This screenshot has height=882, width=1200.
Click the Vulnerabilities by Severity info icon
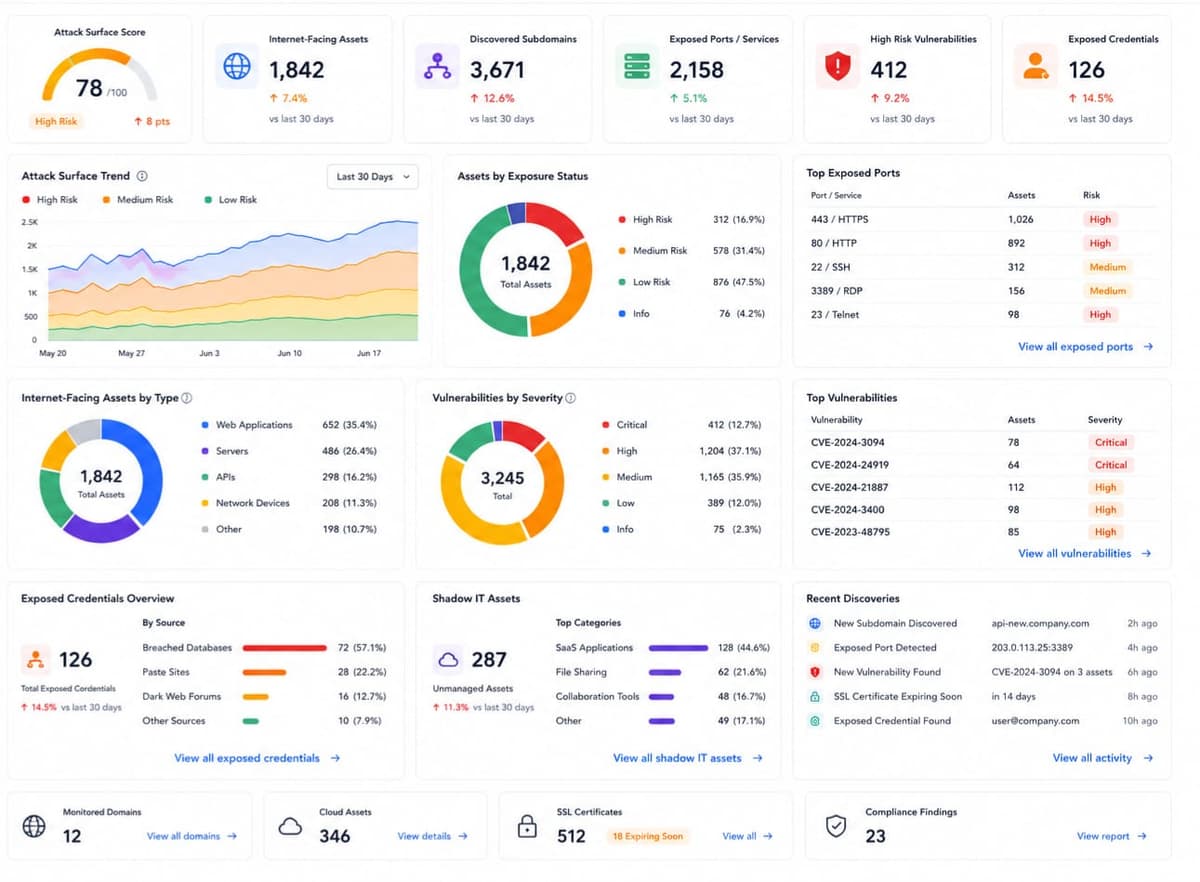(571, 398)
